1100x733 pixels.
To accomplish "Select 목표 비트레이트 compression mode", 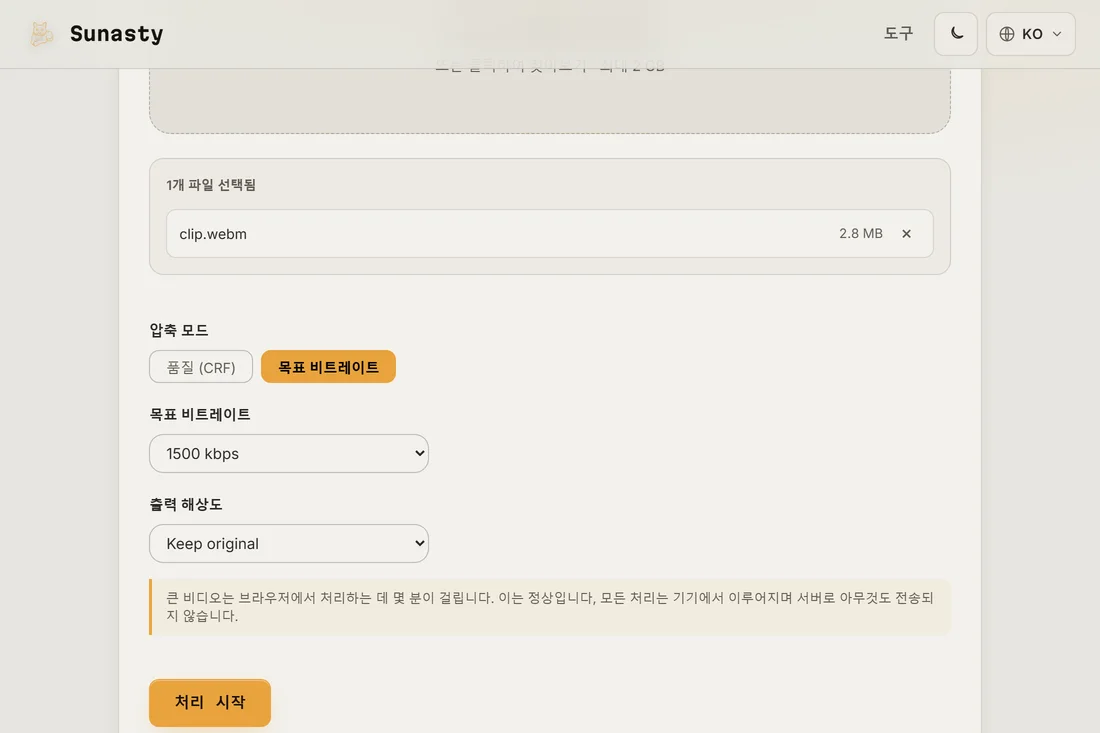I will [x=328, y=367].
